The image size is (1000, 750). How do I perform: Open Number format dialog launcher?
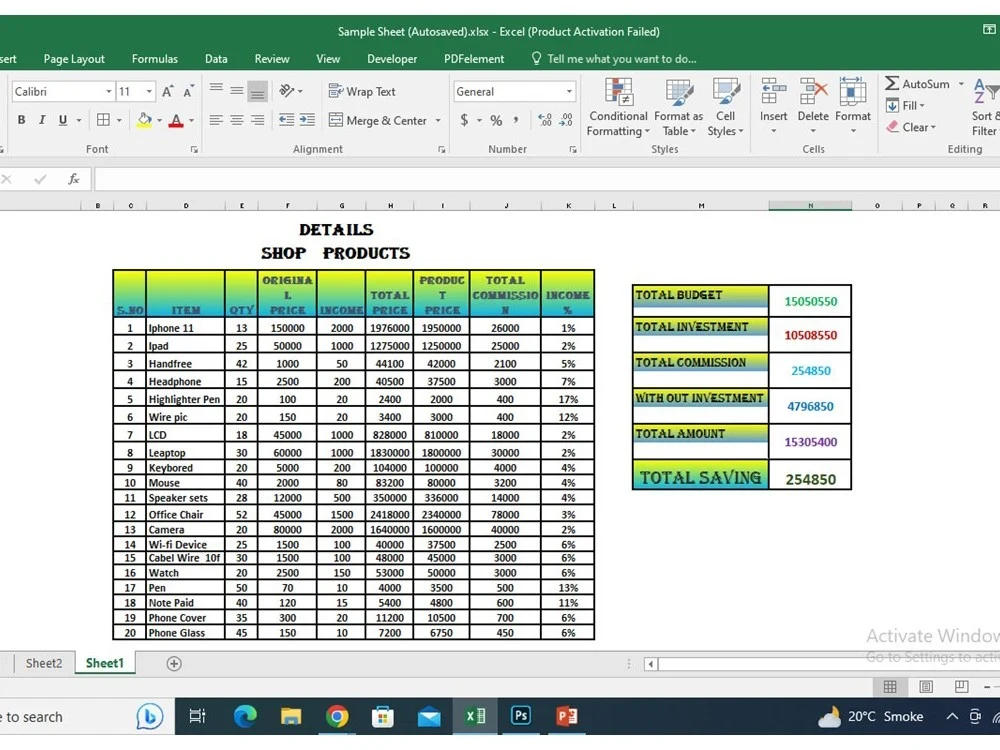coord(573,149)
